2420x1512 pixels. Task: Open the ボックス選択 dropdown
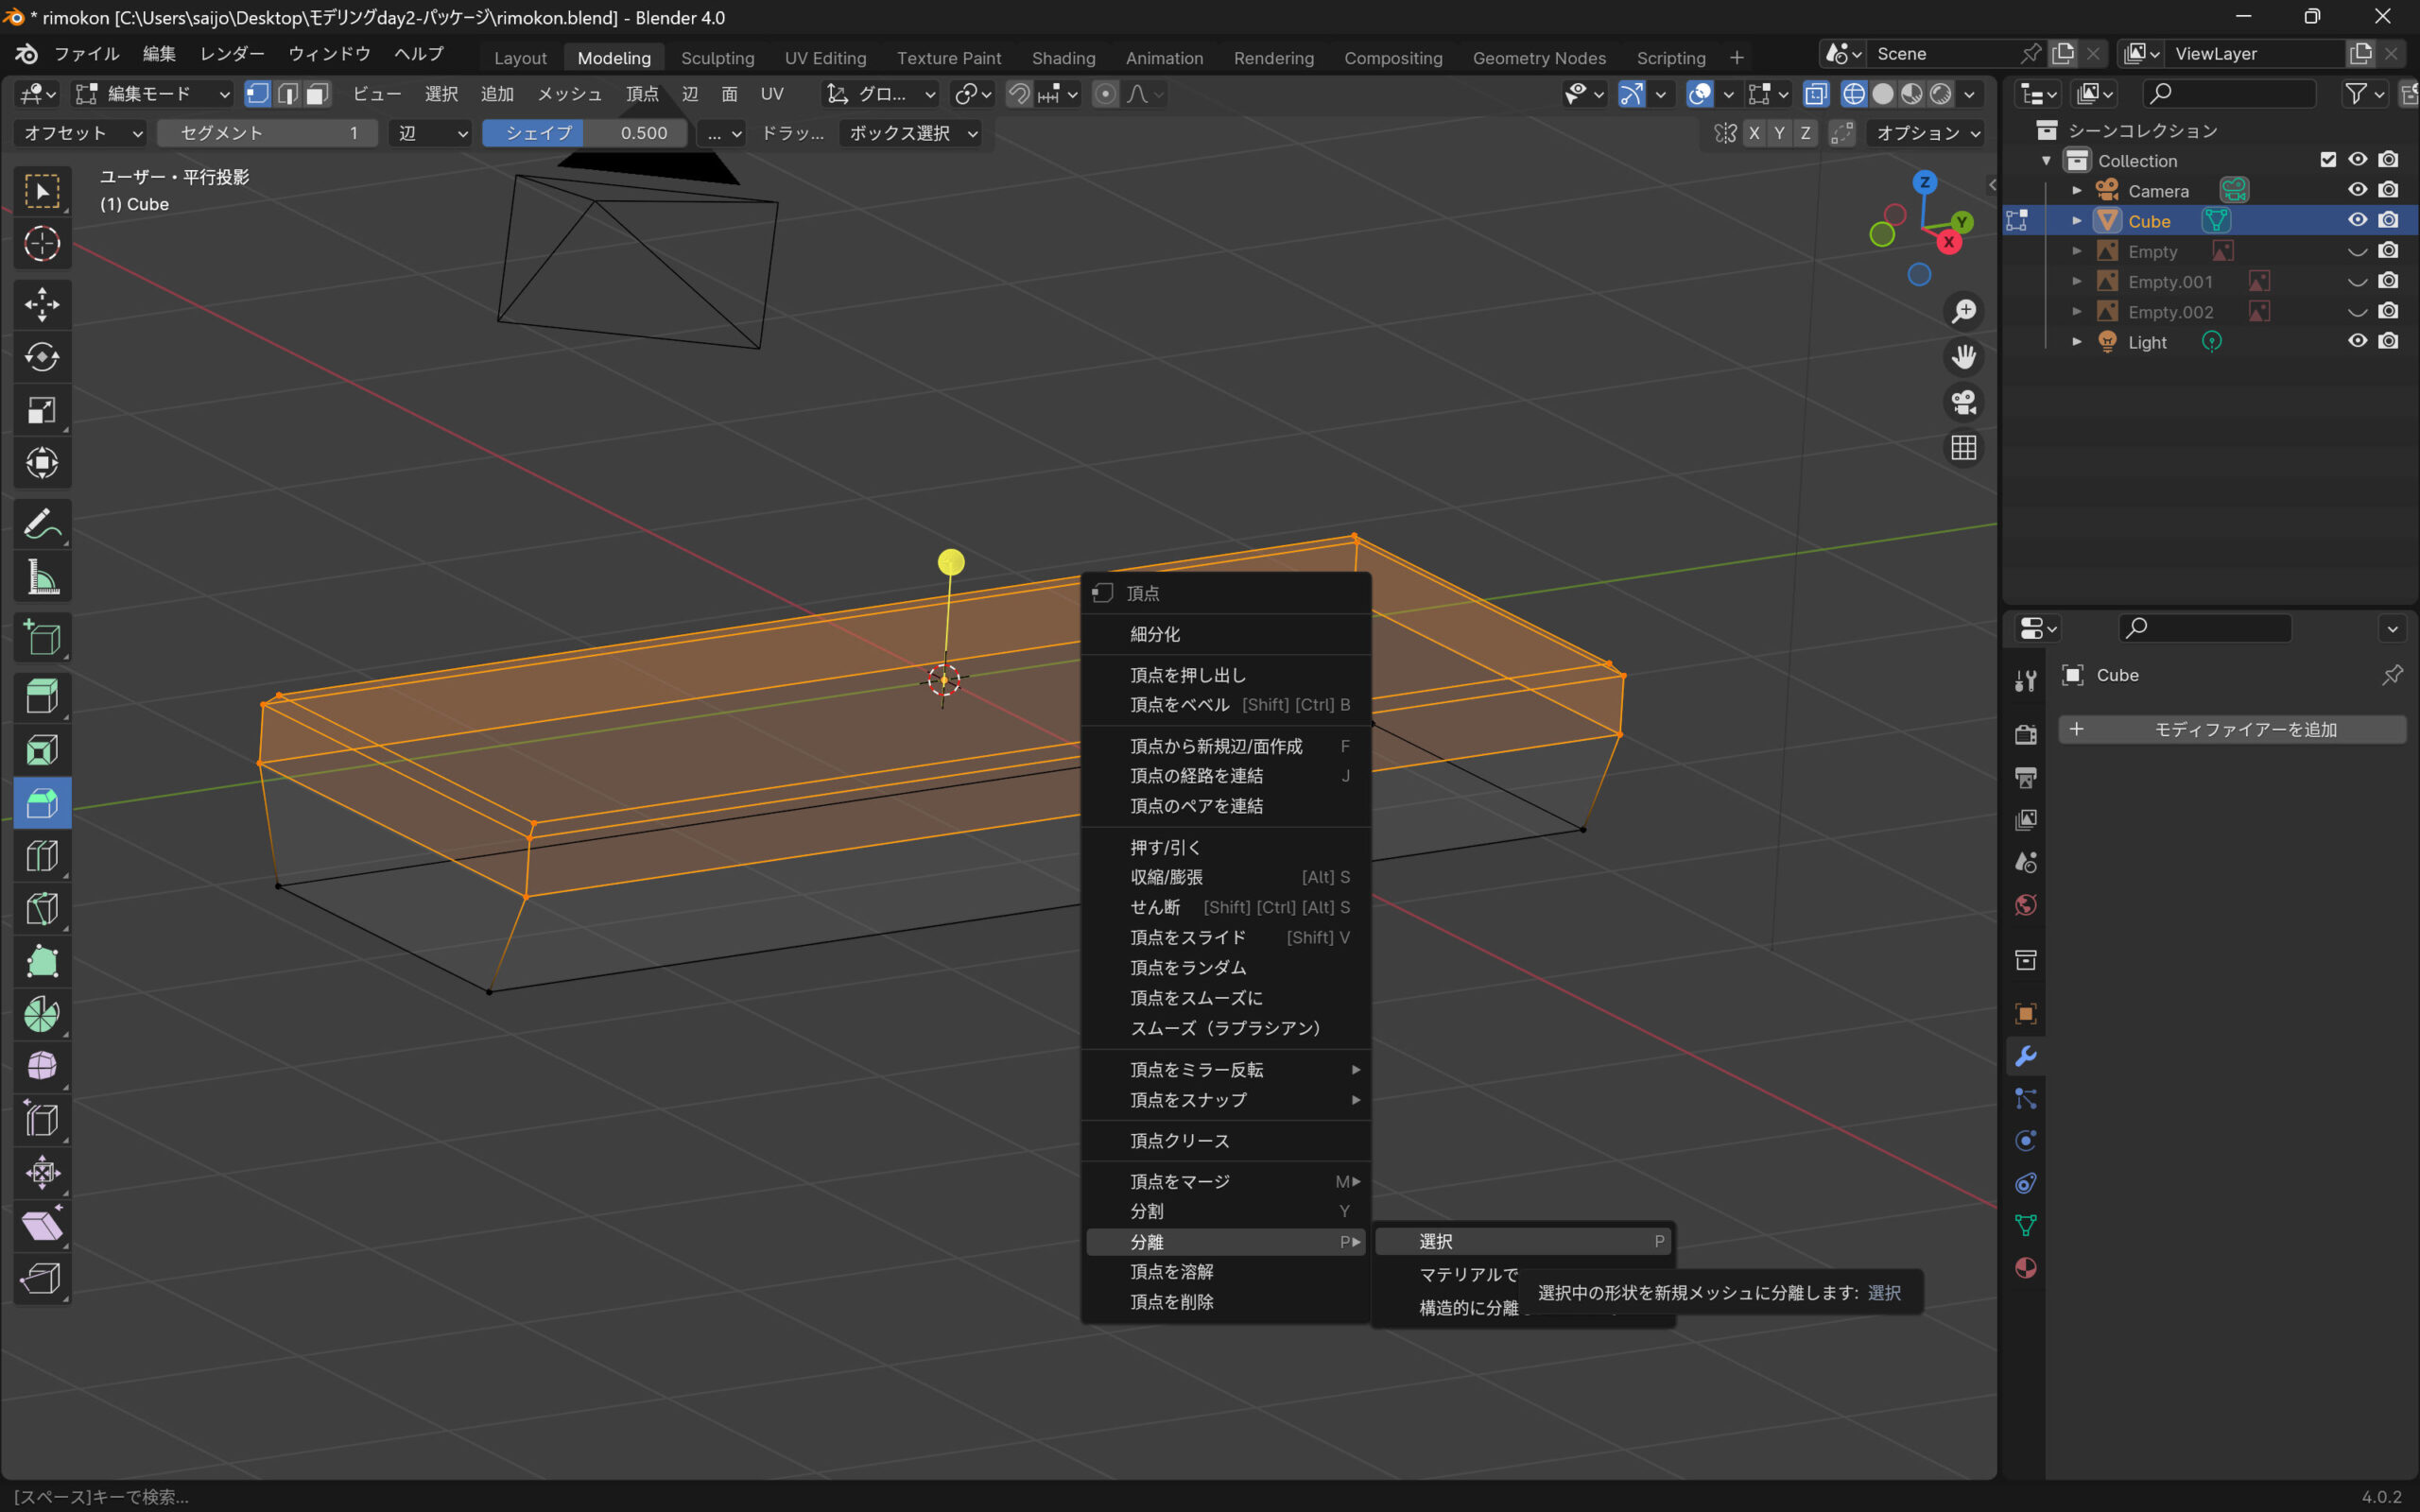click(908, 133)
